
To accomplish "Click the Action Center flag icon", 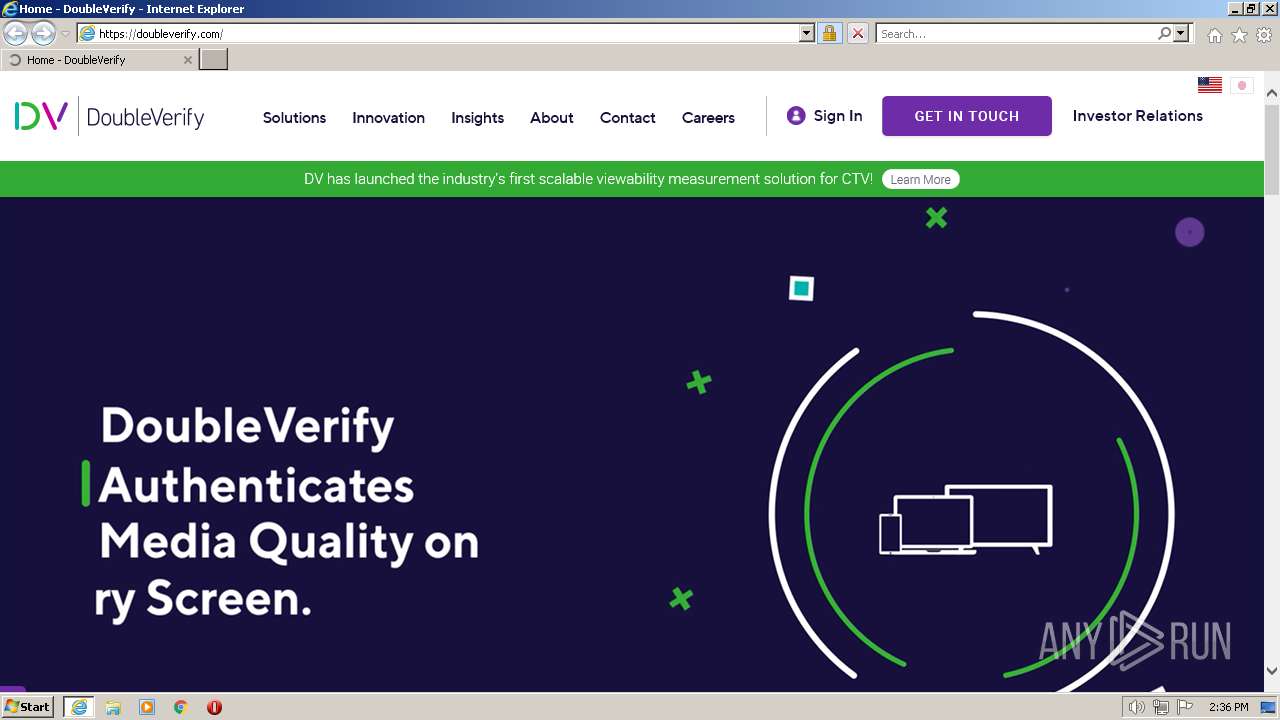I will coord(1185,707).
